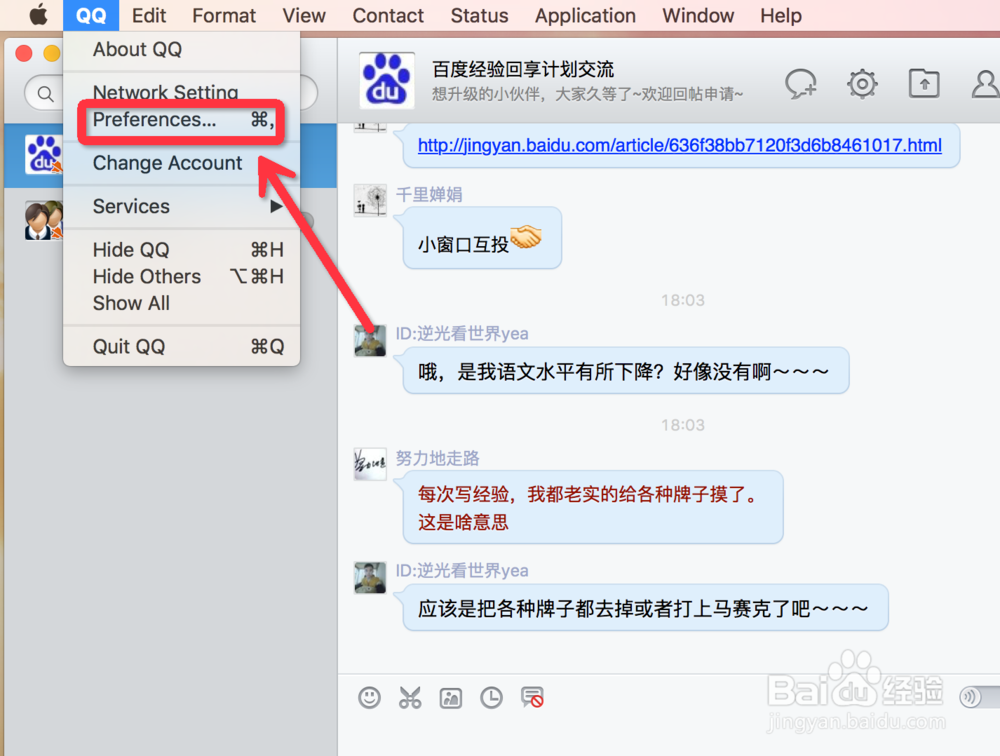Open the jingyan.baidu.com article link
The width and height of the screenshot is (1000, 756).
tap(678, 145)
